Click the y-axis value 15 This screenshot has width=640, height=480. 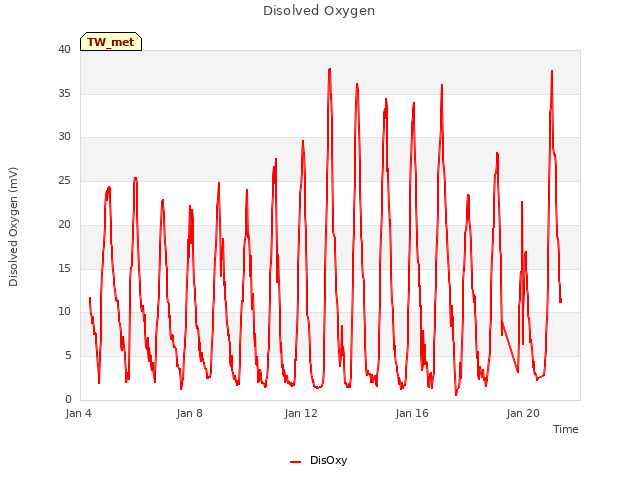pos(64,268)
